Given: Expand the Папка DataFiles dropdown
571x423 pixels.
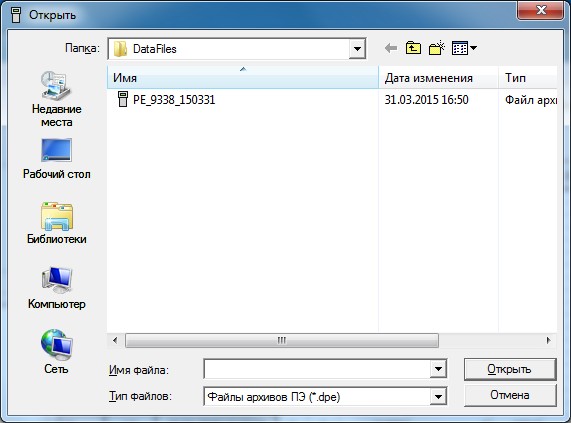Looking at the screenshot, I should tap(357, 49).
